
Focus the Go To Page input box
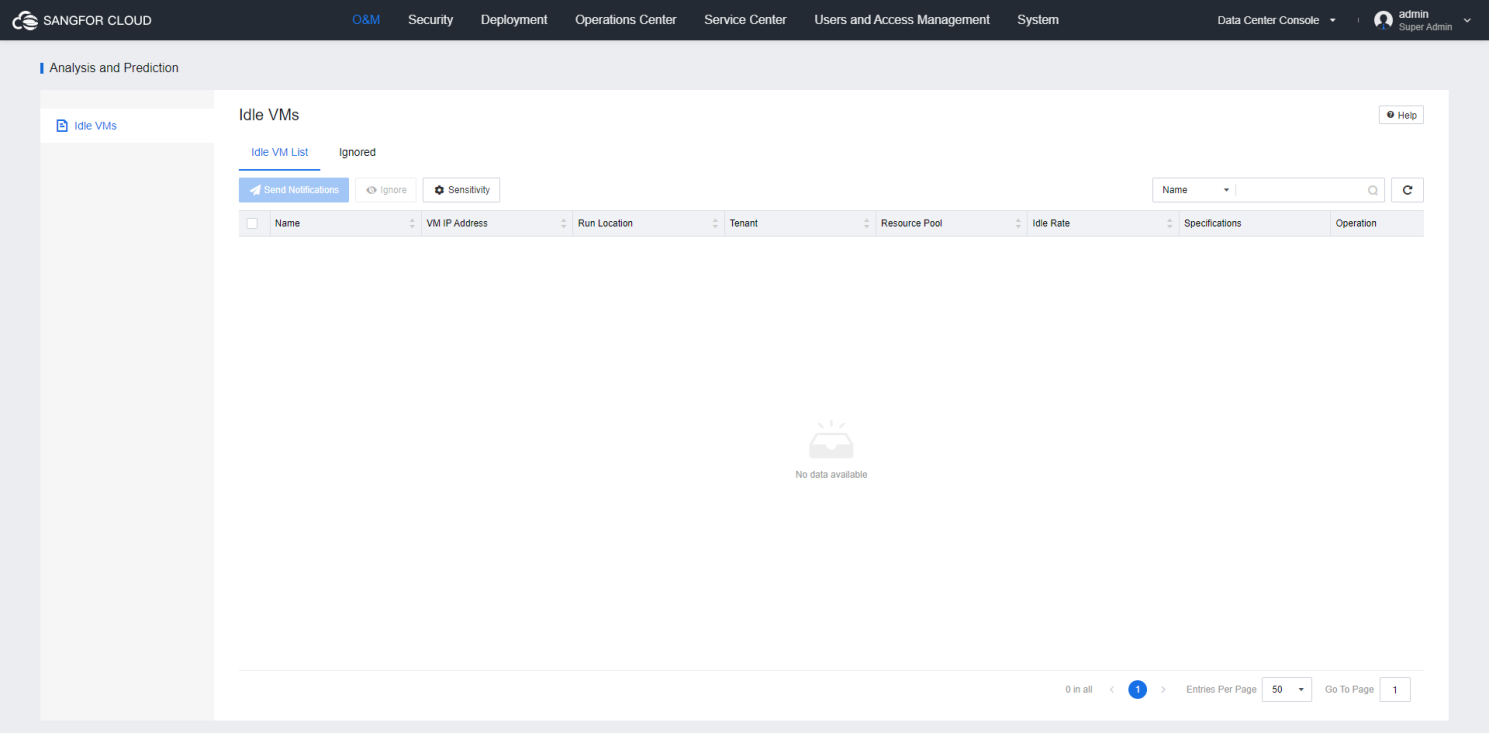[x=1395, y=690]
